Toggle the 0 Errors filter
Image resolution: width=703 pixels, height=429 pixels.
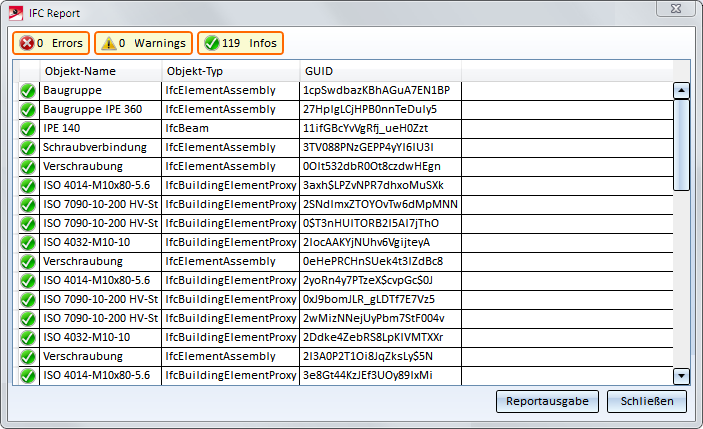[51, 43]
